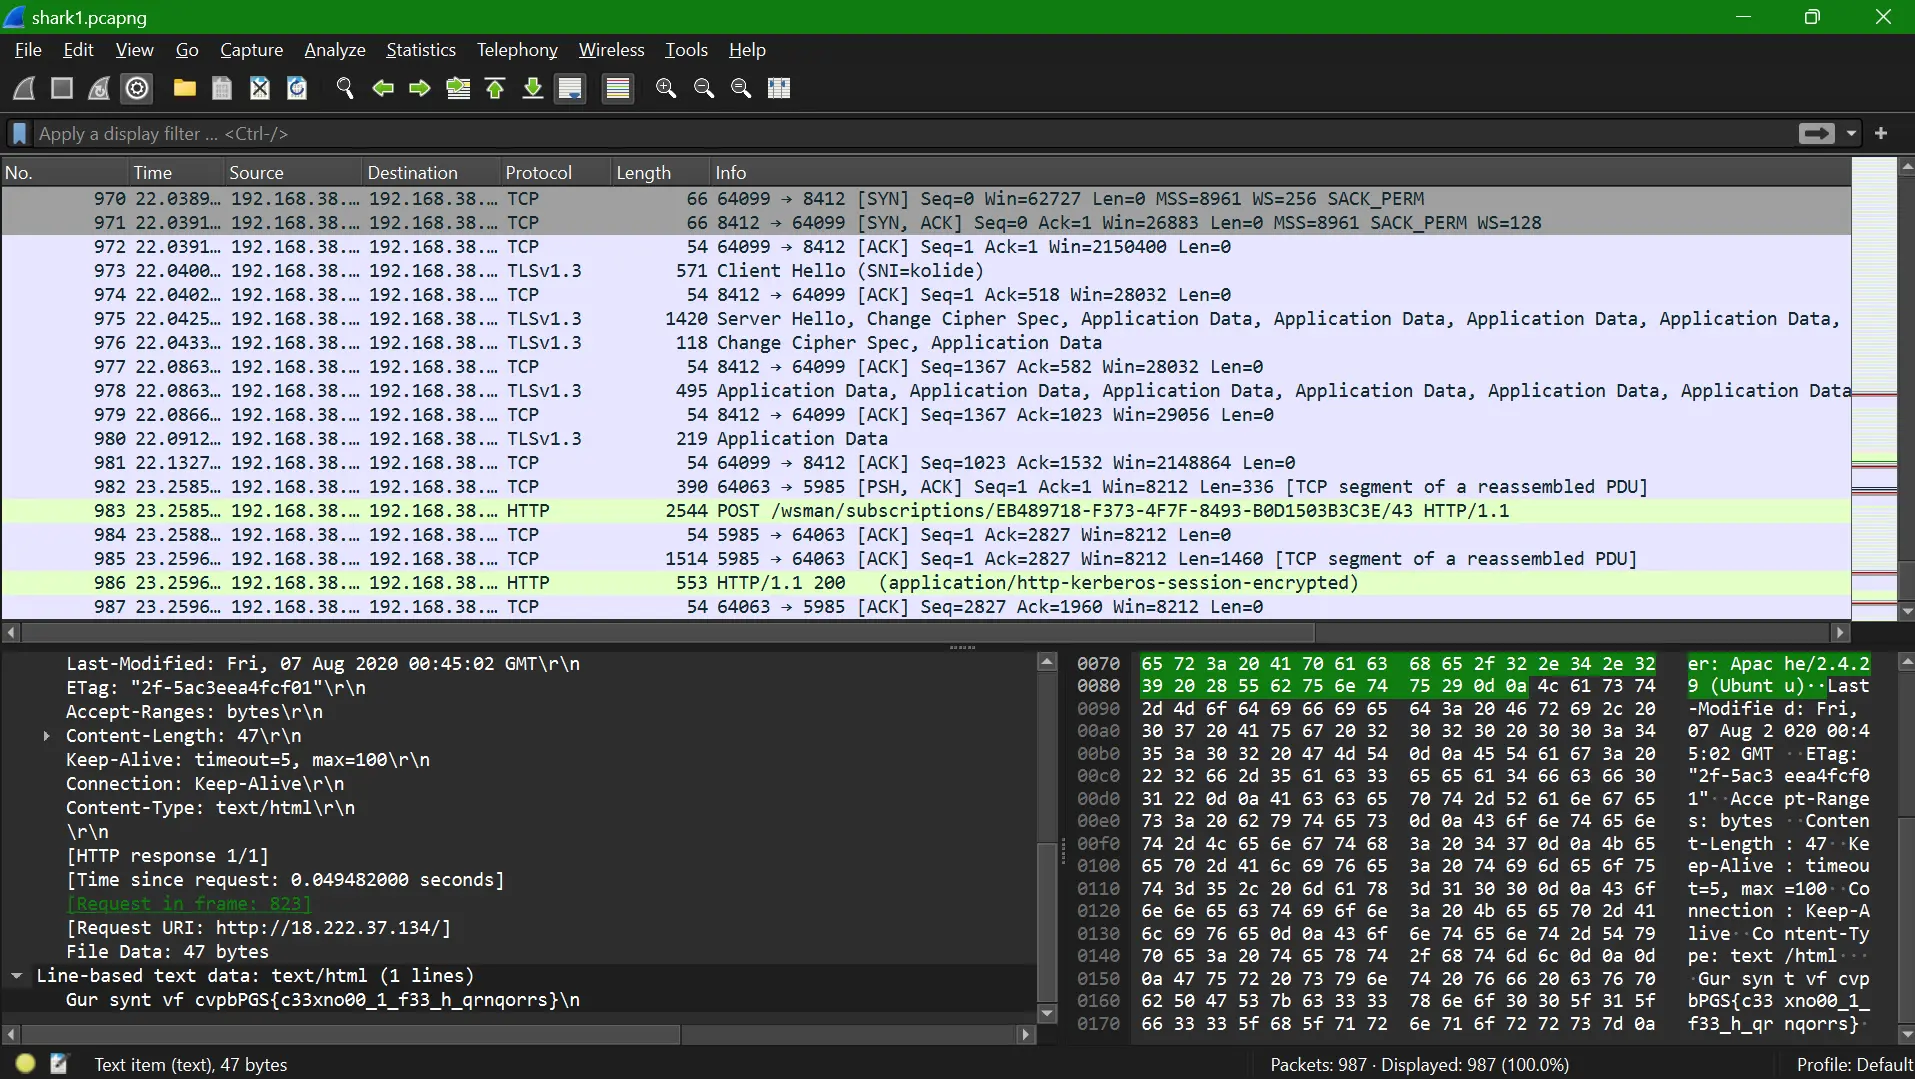Open the Statistics menu
Viewport: 1915px width, 1079px height.
coord(421,50)
